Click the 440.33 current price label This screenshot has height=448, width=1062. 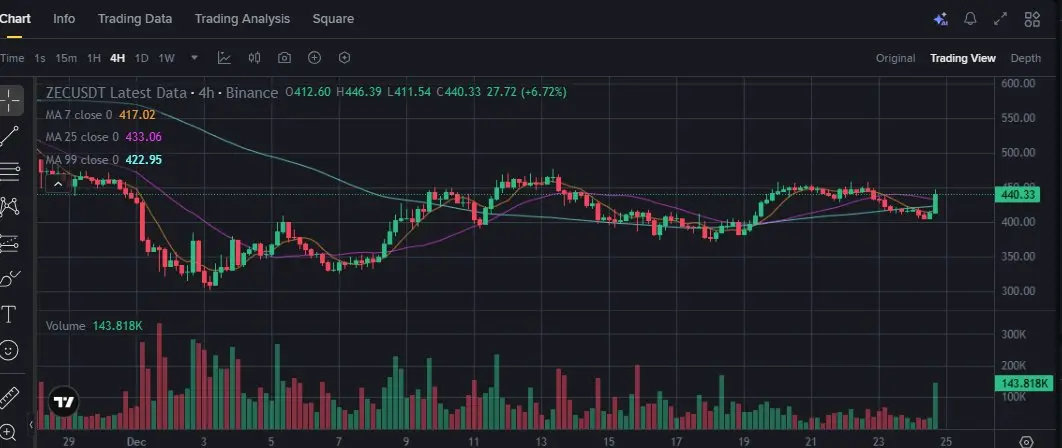(1022, 194)
